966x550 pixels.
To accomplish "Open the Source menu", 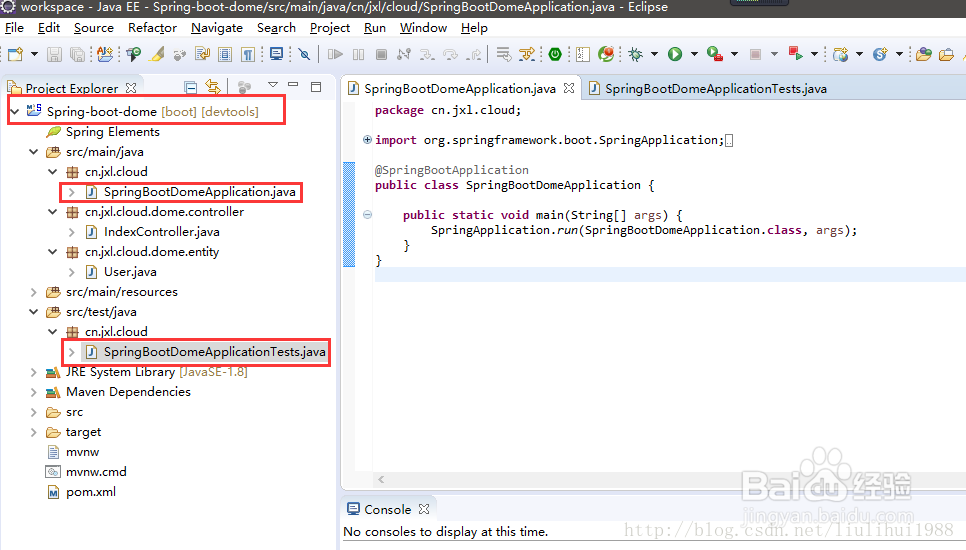I will pos(94,28).
